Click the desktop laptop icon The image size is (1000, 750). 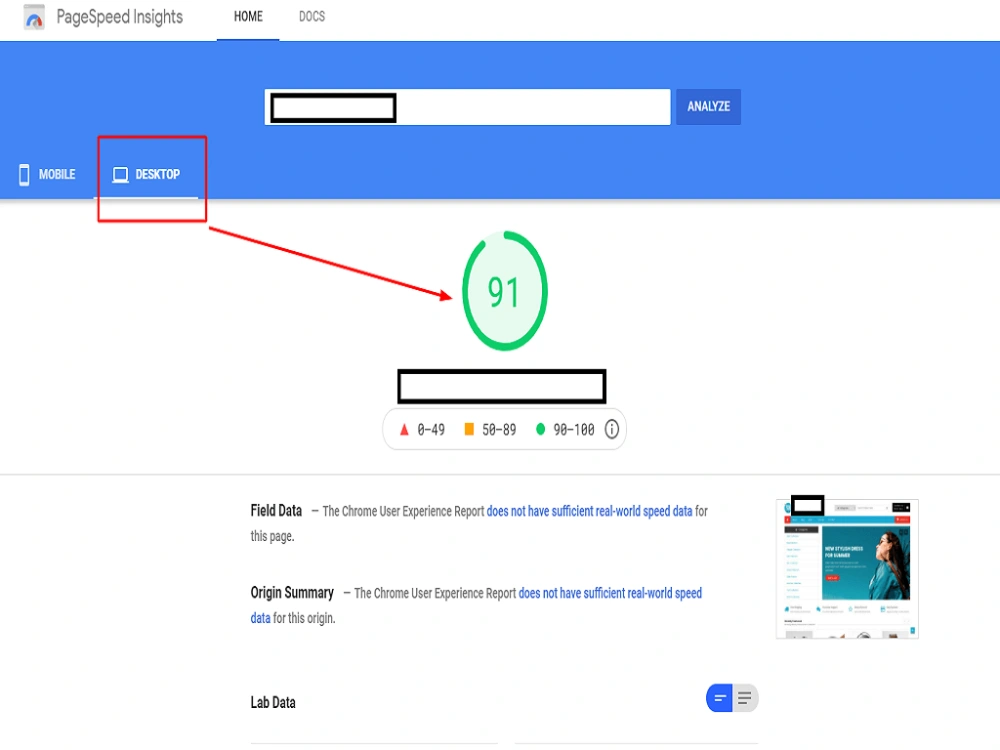[121, 175]
